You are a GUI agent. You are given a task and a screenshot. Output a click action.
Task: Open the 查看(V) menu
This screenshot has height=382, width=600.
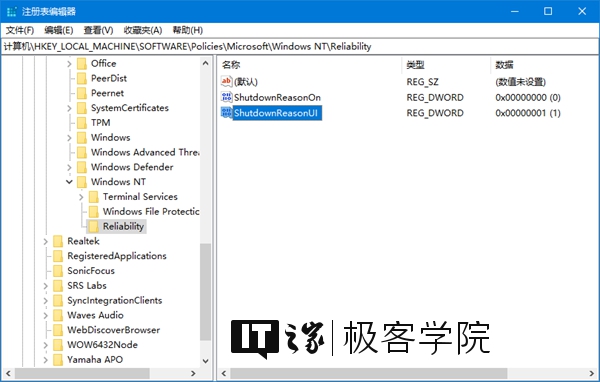pos(98,30)
